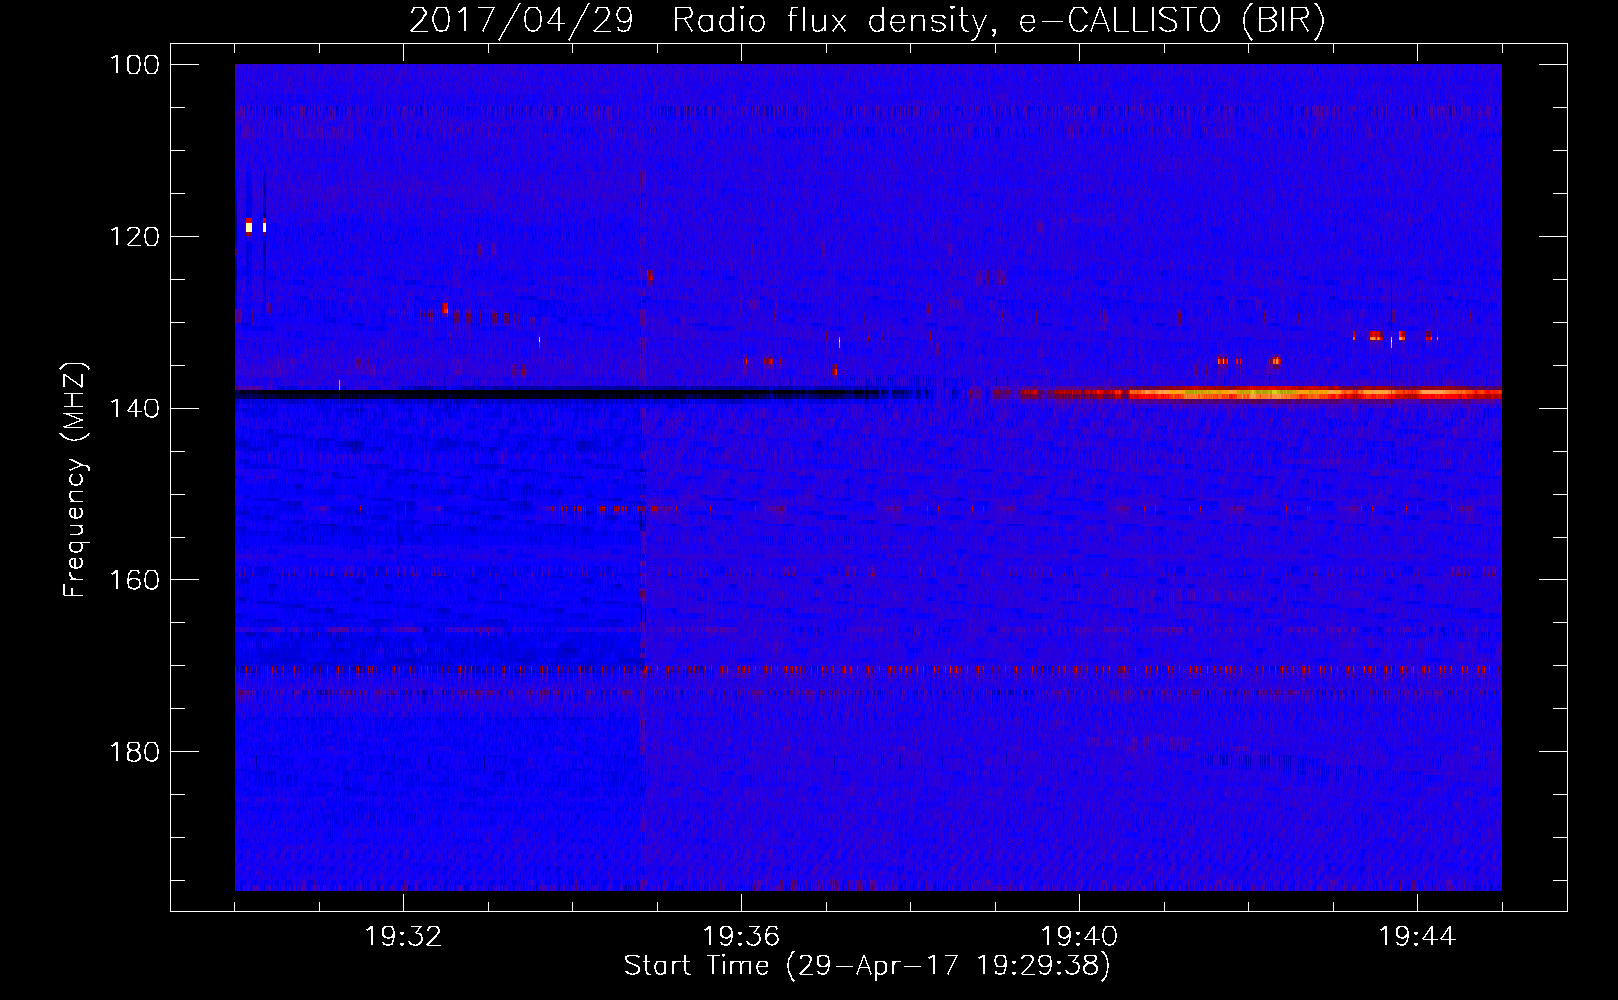1618x1000 pixels.
Task: Click the 19:44 time tick label
Action: pos(1417,937)
